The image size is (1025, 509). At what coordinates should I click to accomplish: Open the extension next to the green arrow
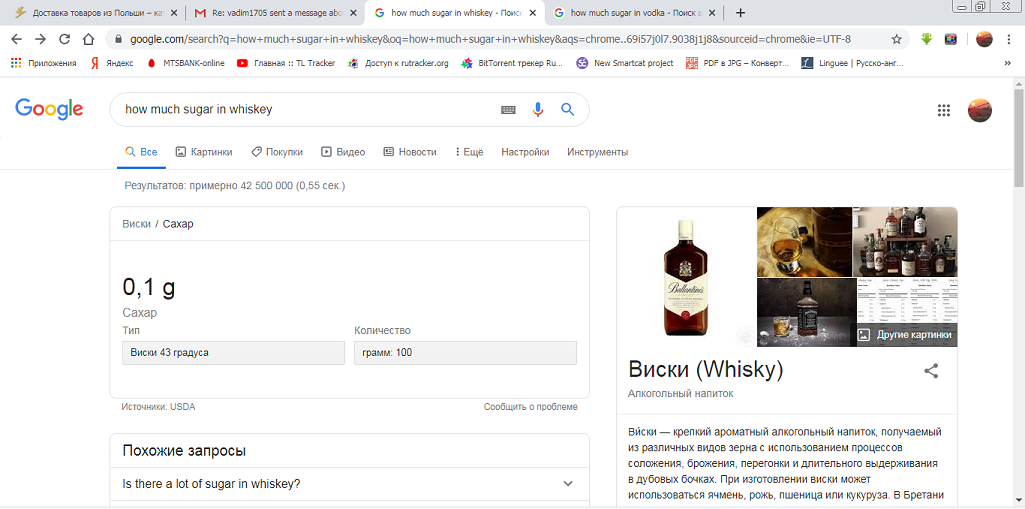pyautogui.click(x=950, y=39)
